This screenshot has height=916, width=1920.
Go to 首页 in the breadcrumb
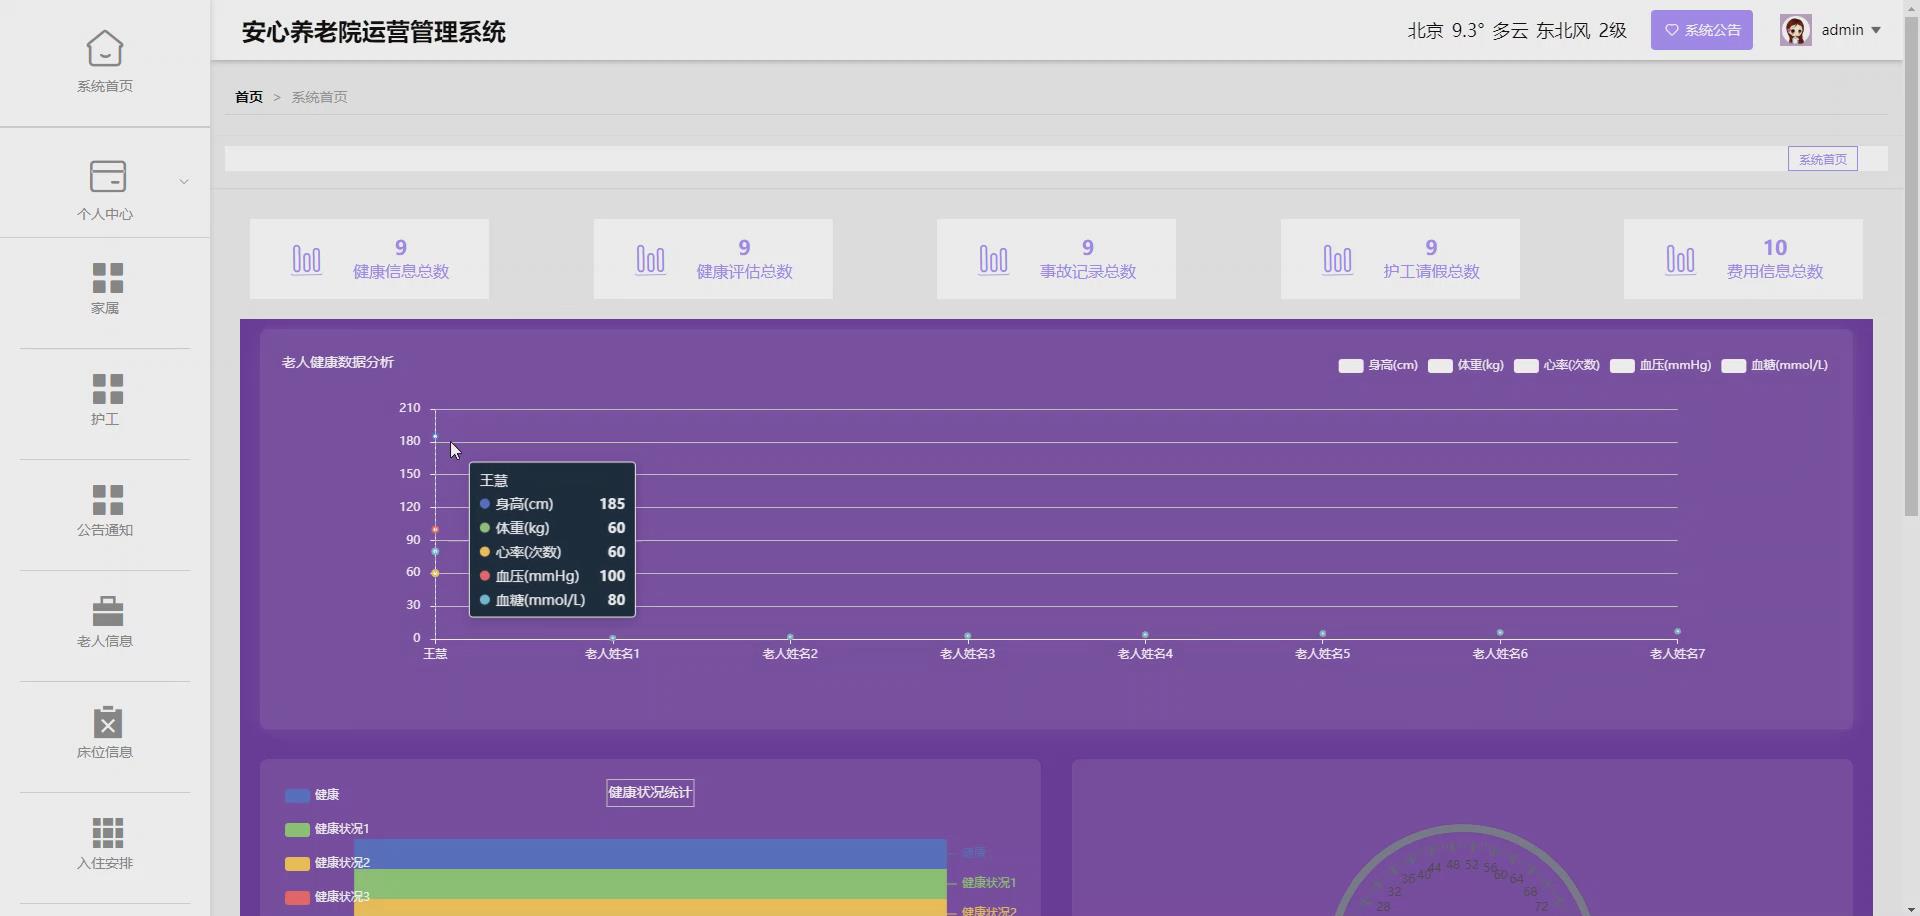[x=249, y=97]
